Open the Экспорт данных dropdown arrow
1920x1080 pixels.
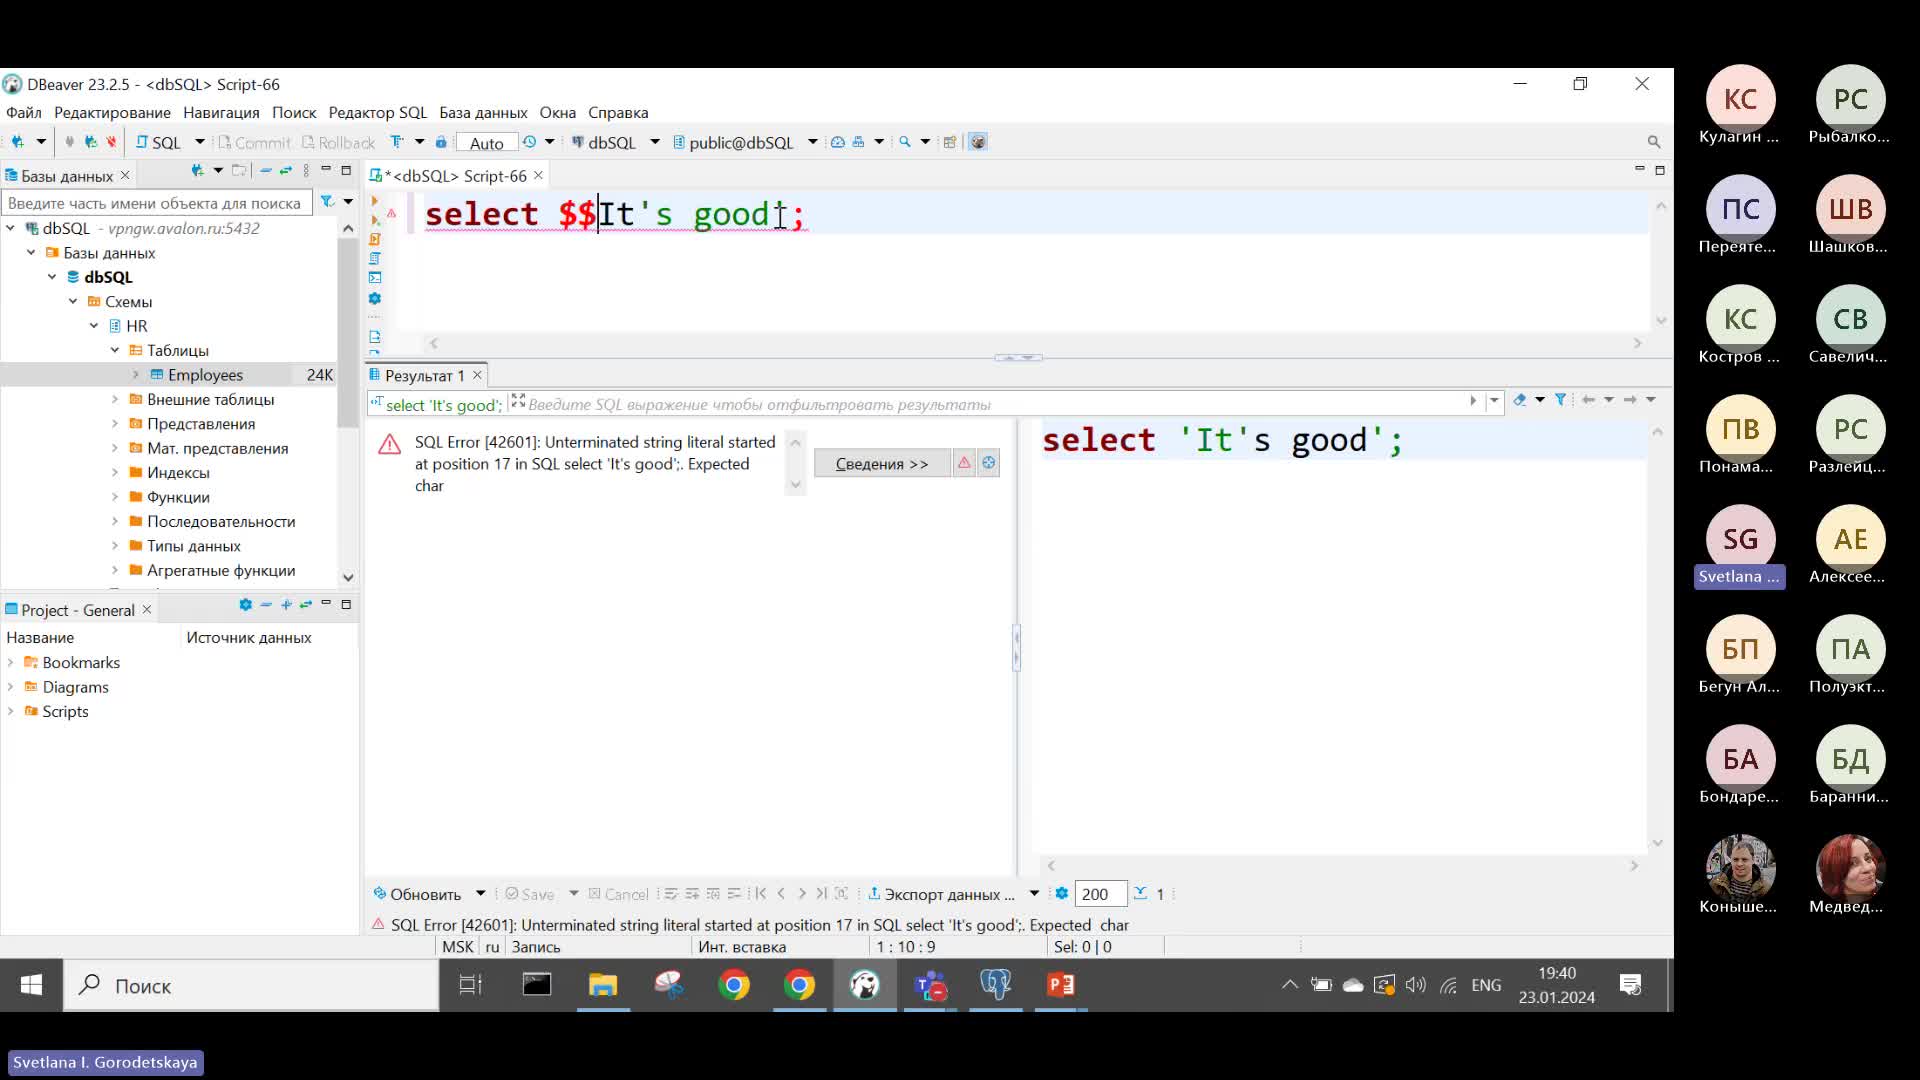(1034, 893)
